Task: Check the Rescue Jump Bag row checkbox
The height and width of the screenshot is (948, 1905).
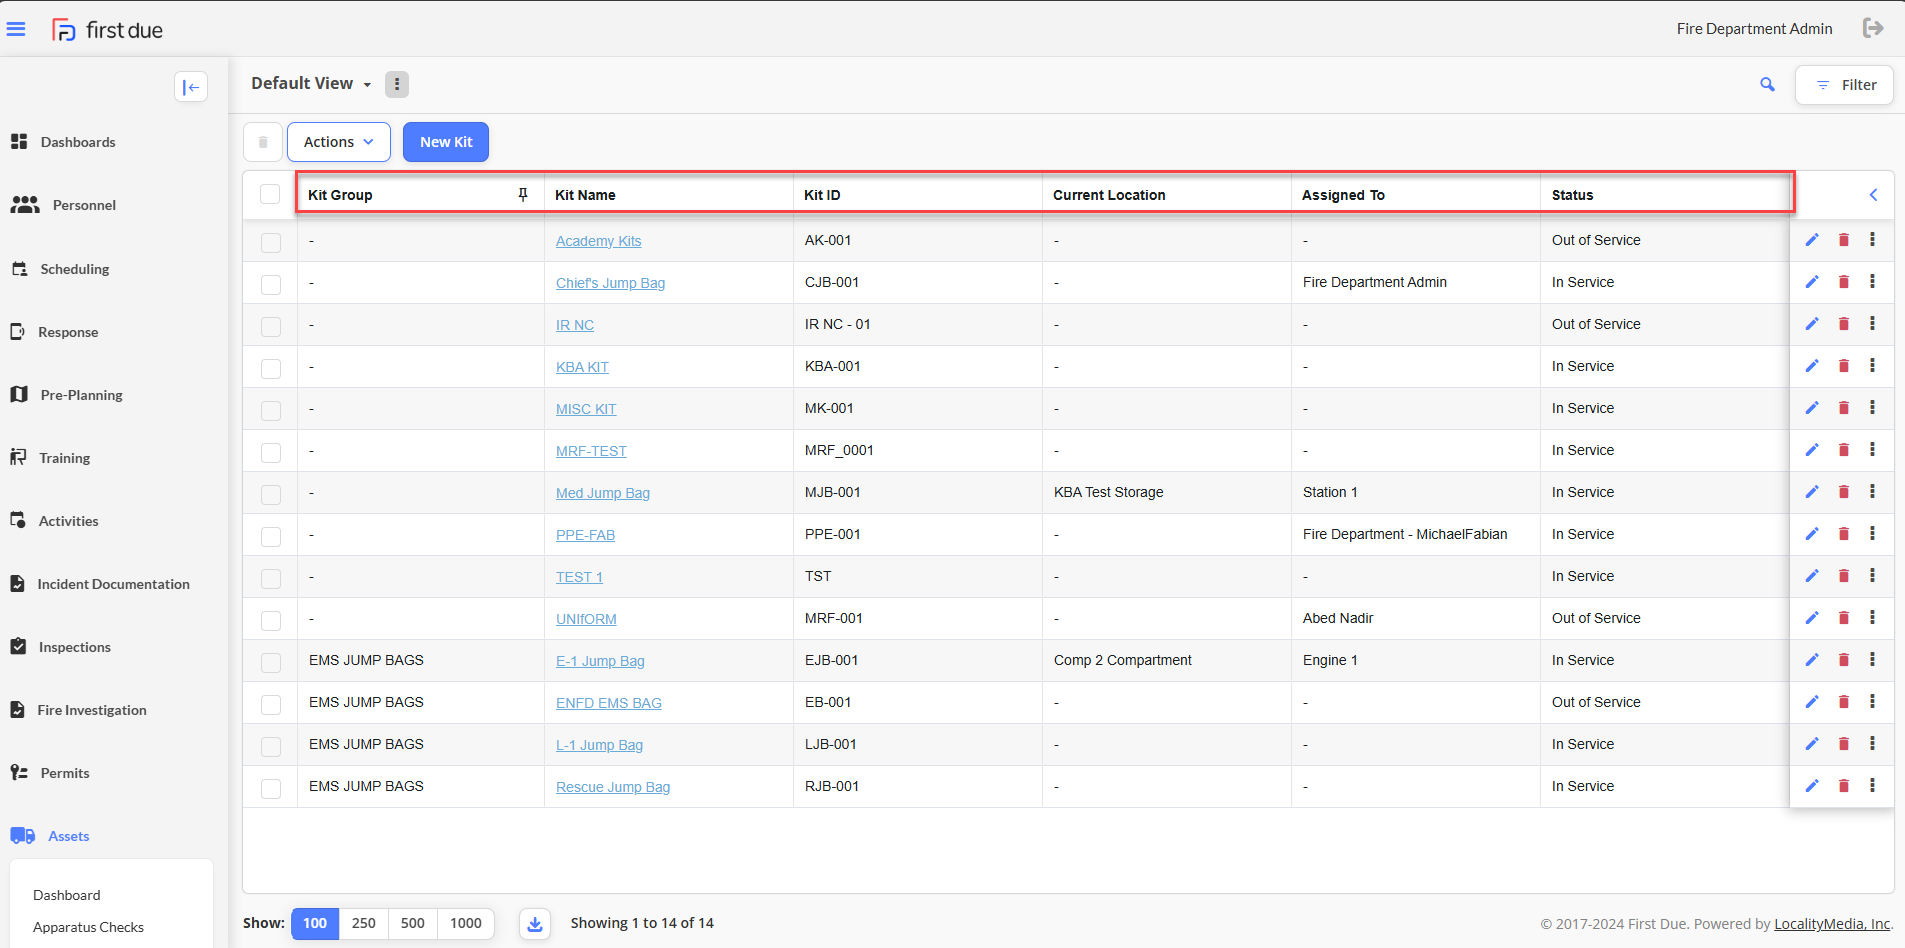Action: [x=271, y=789]
